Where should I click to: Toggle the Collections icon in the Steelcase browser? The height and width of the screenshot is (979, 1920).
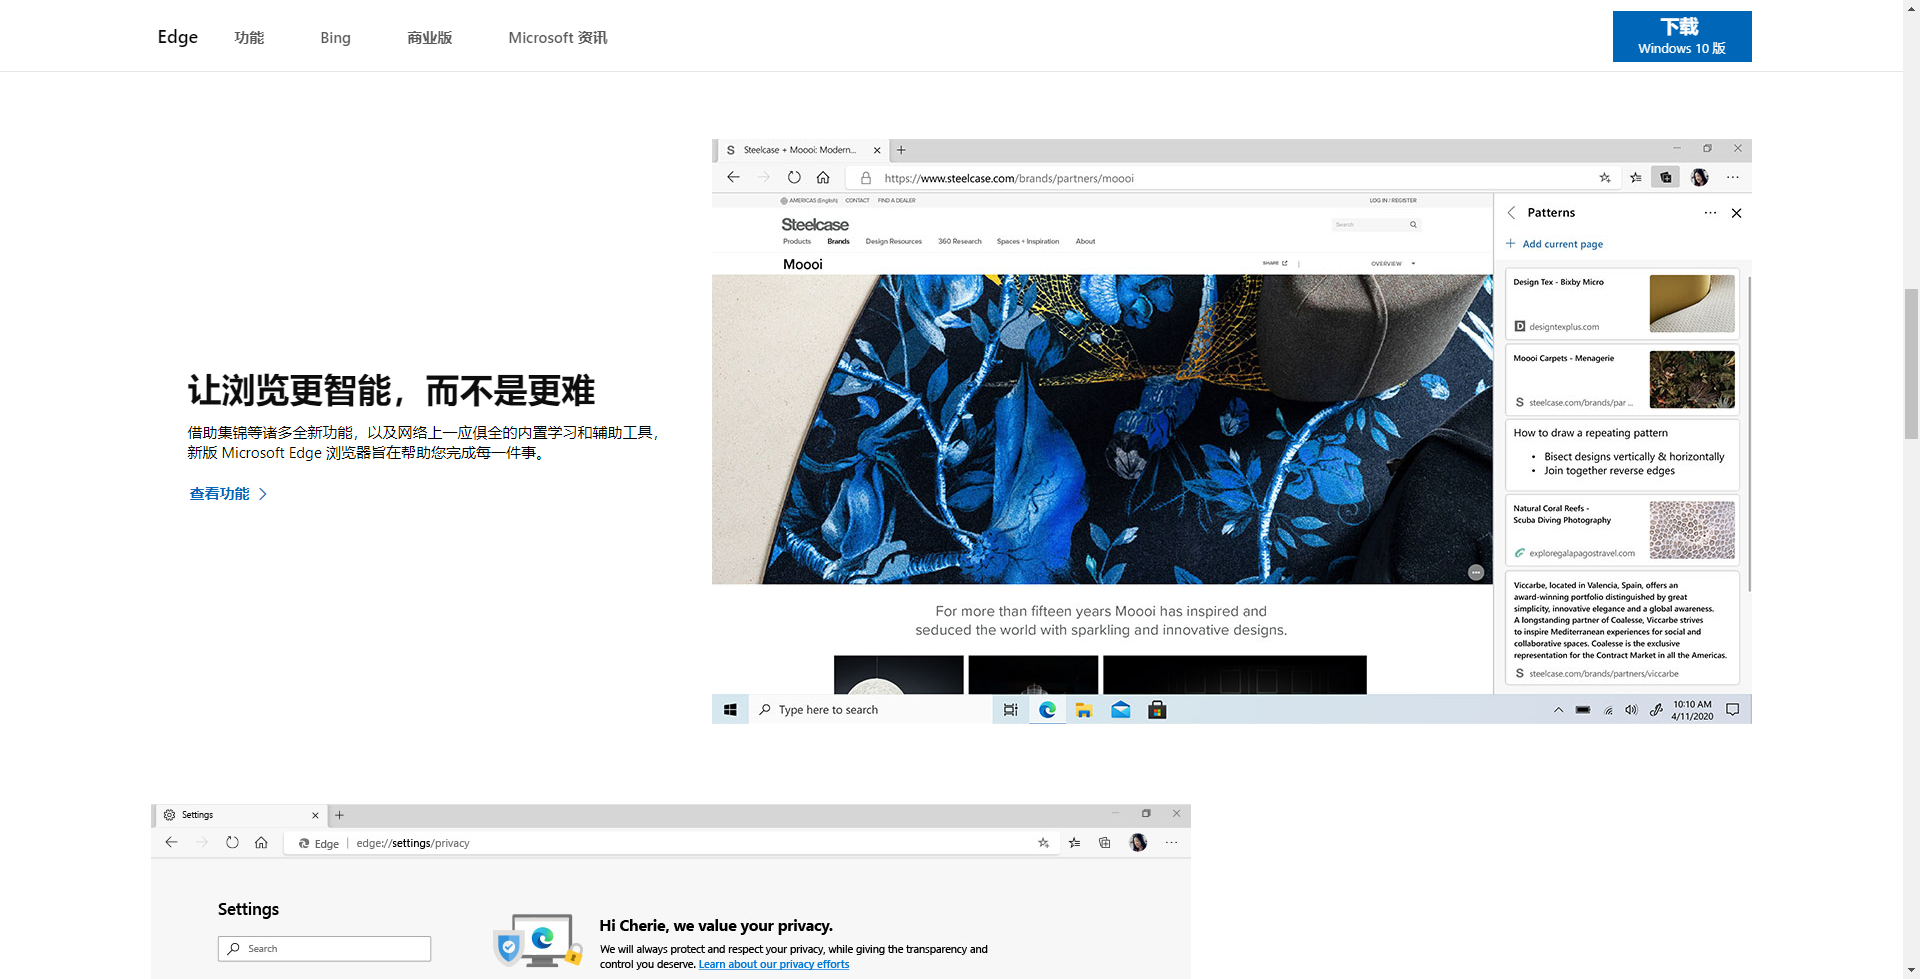click(1666, 178)
